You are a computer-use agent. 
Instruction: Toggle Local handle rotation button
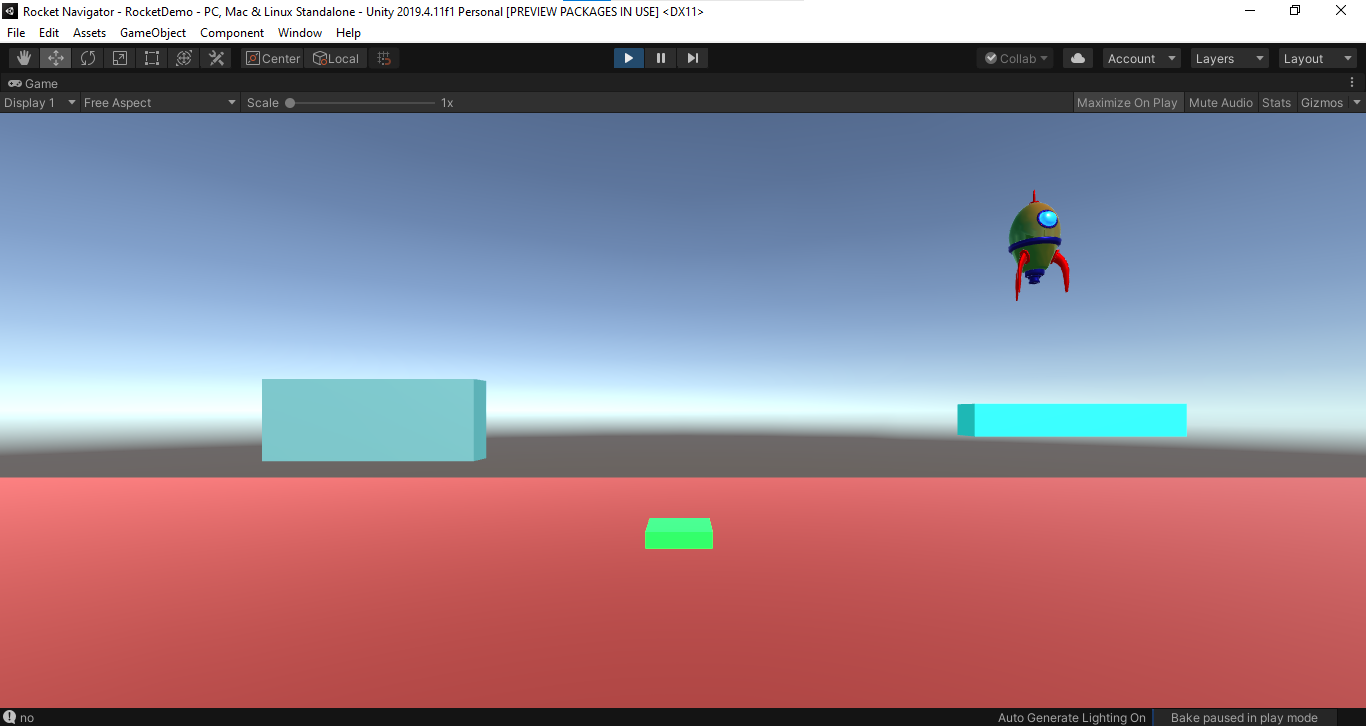pyautogui.click(x=335, y=58)
